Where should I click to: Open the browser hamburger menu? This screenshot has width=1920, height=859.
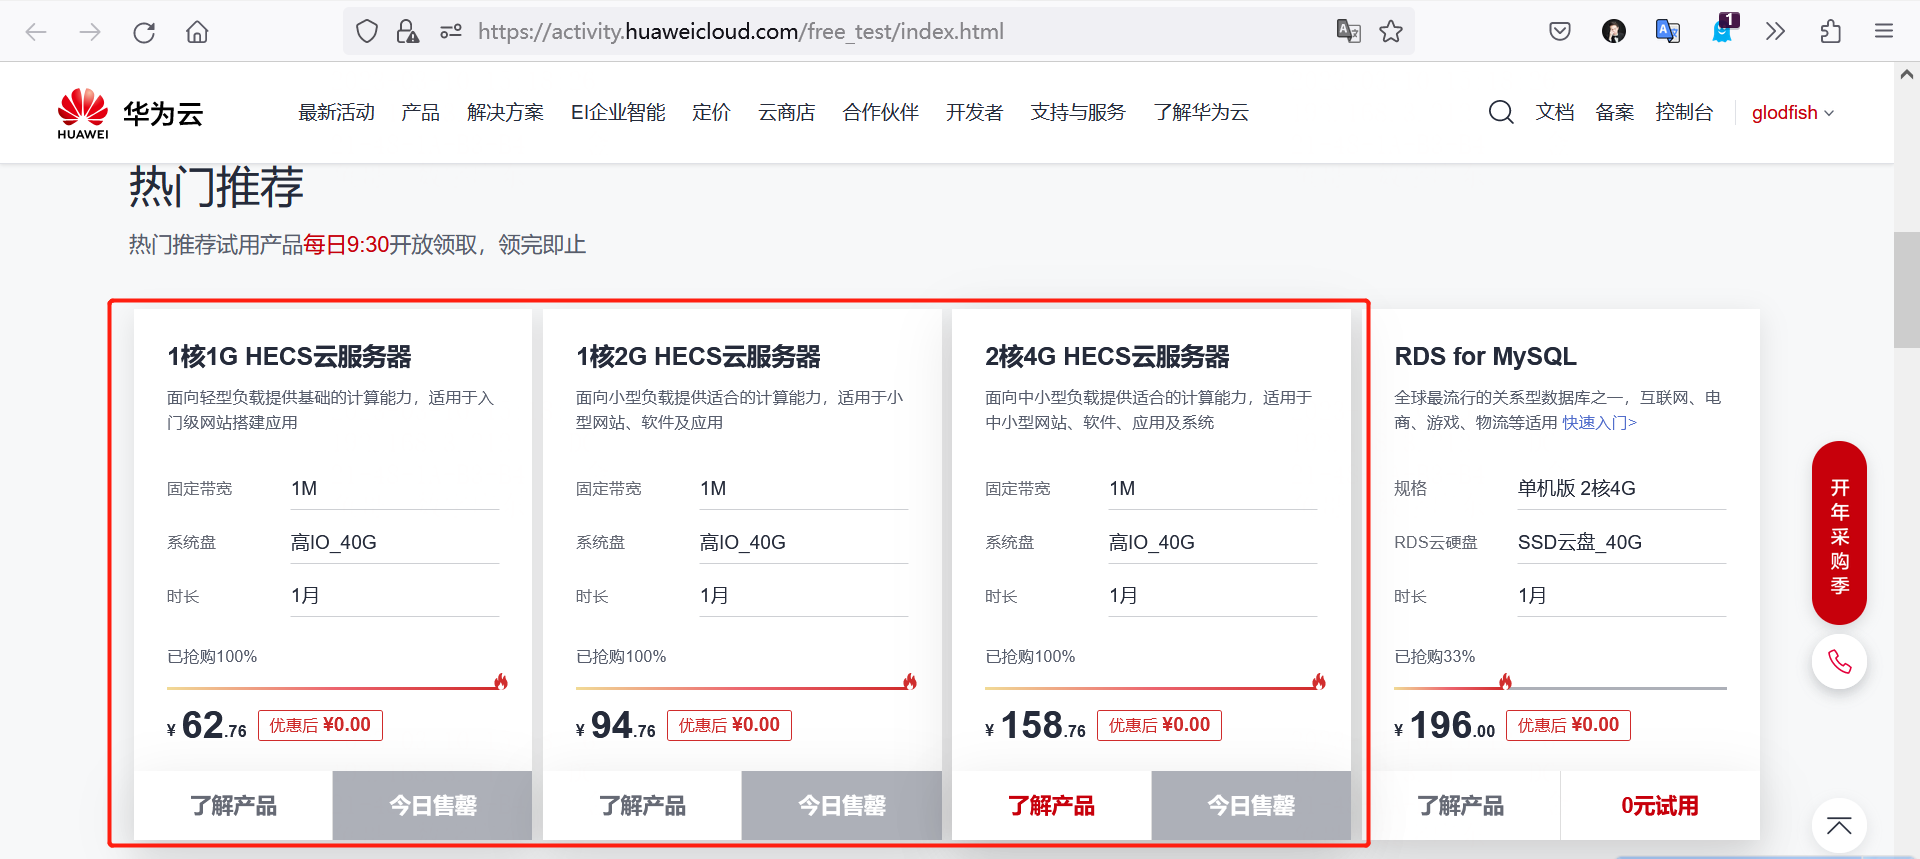click(x=1884, y=32)
